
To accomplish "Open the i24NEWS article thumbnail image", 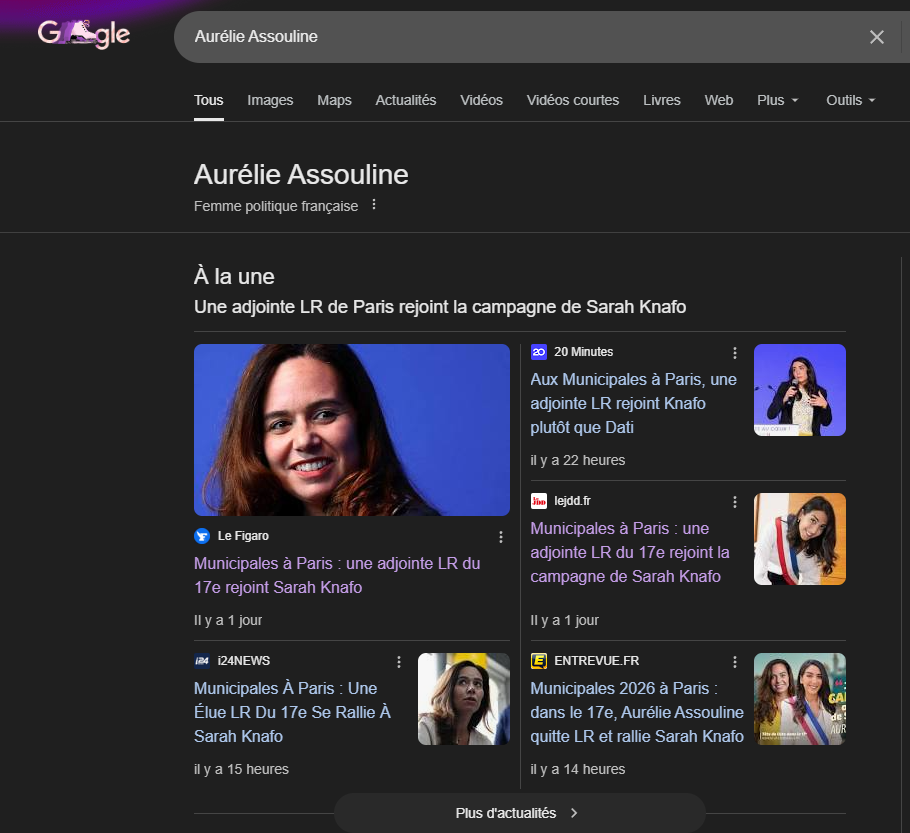I will click(x=463, y=699).
